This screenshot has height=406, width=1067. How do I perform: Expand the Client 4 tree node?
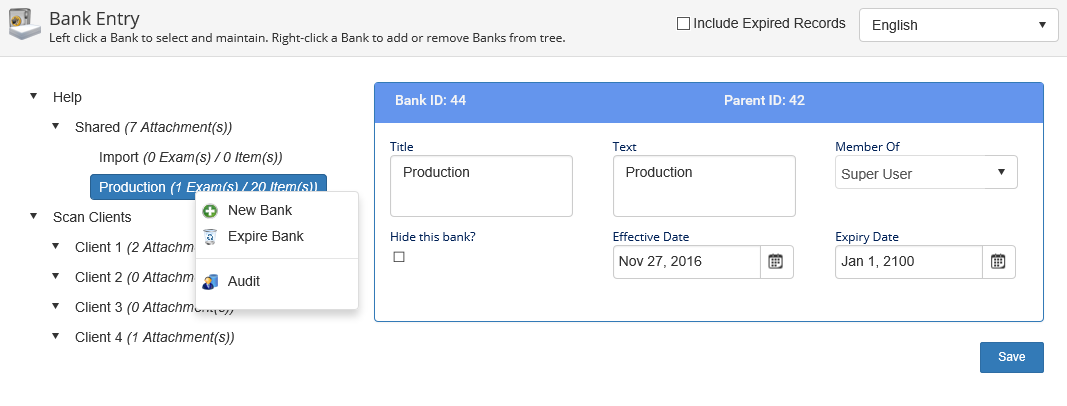tap(56, 337)
